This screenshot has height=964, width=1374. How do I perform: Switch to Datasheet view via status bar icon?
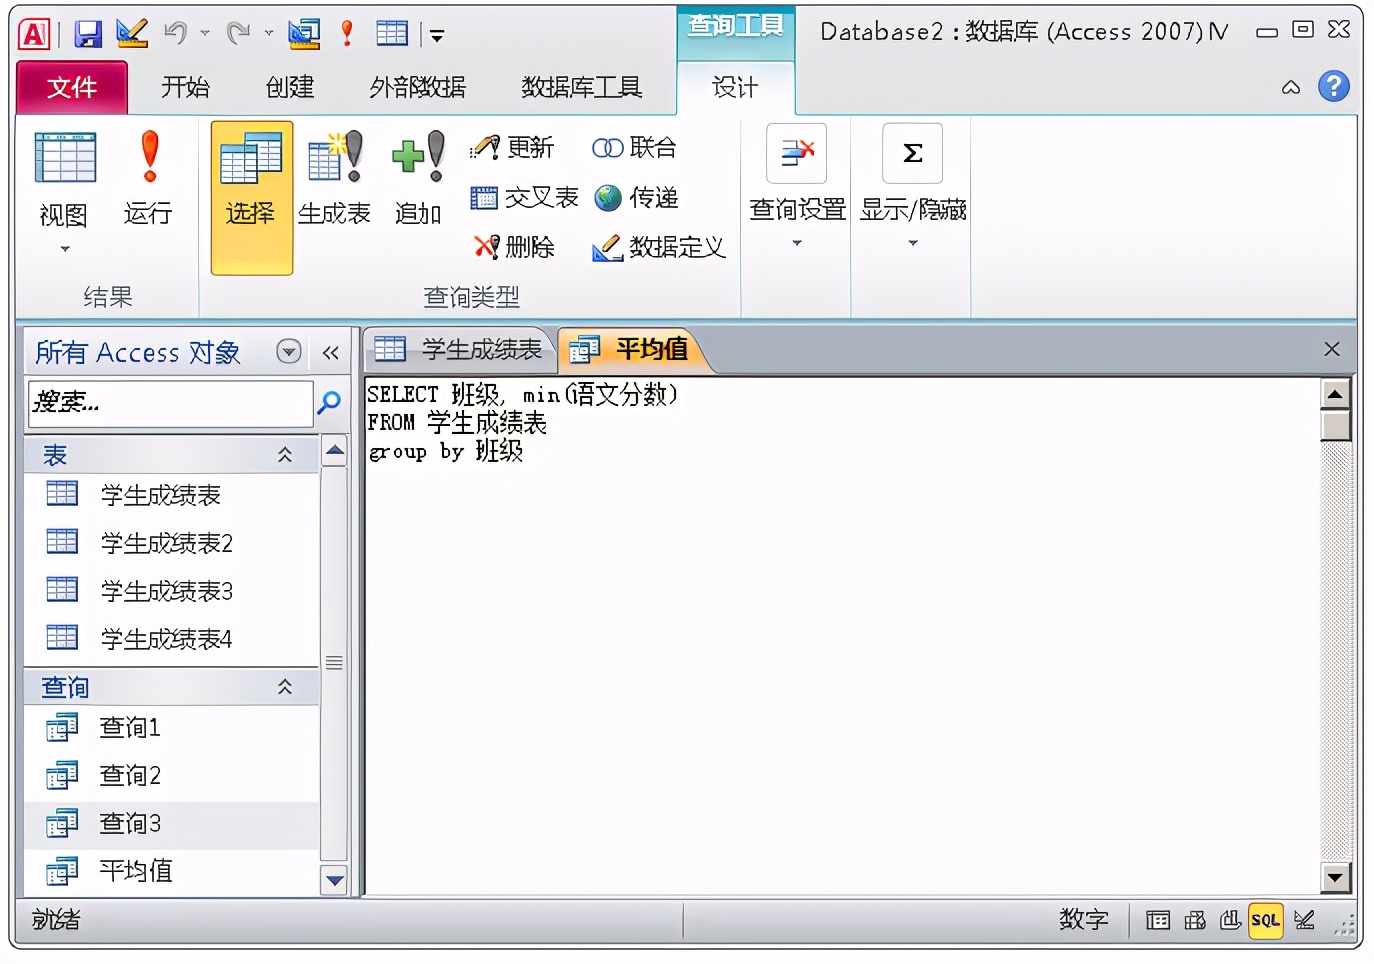[1158, 919]
